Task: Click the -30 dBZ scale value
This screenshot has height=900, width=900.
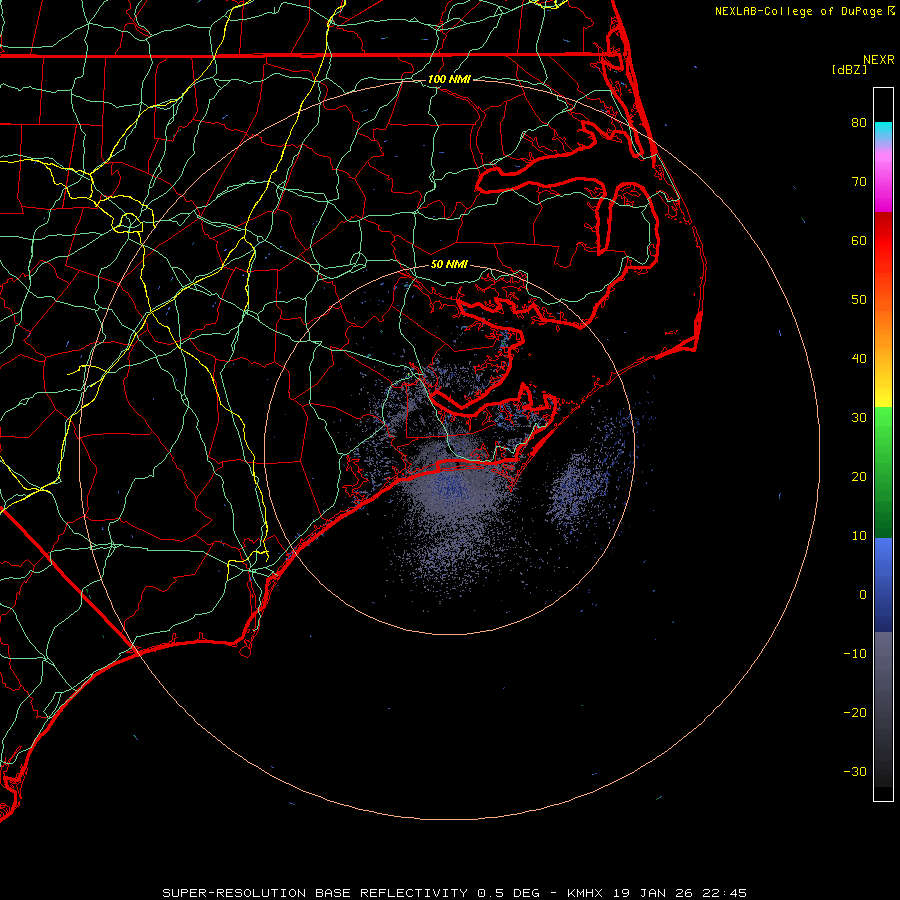Action: pos(855,772)
